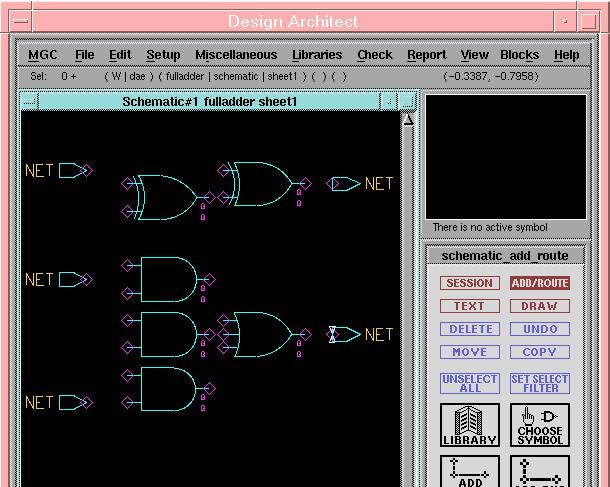The width and height of the screenshot is (610, 487).
Task: Click the topmost AND gate symbol
Action: [x=167, y=279]
